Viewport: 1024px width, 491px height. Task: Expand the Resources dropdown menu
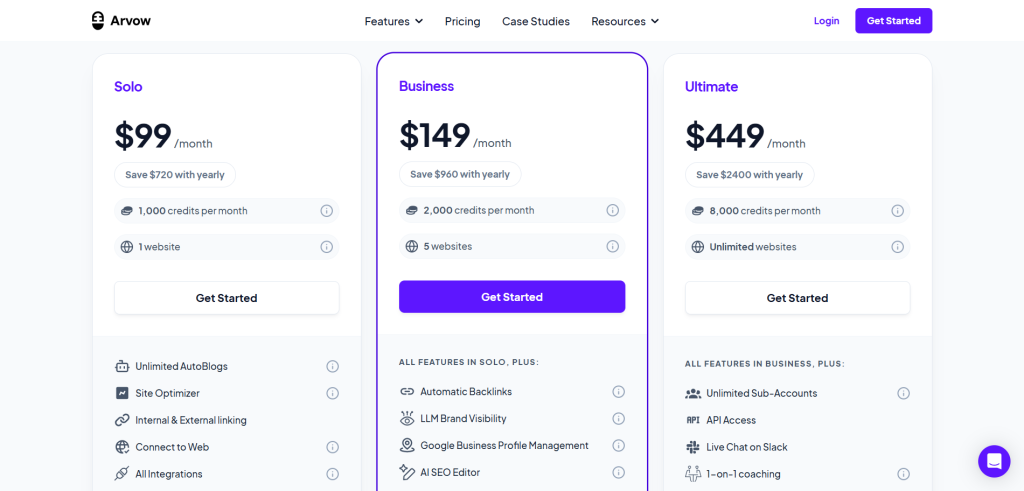pyautogui.click(x=625, y=21)
